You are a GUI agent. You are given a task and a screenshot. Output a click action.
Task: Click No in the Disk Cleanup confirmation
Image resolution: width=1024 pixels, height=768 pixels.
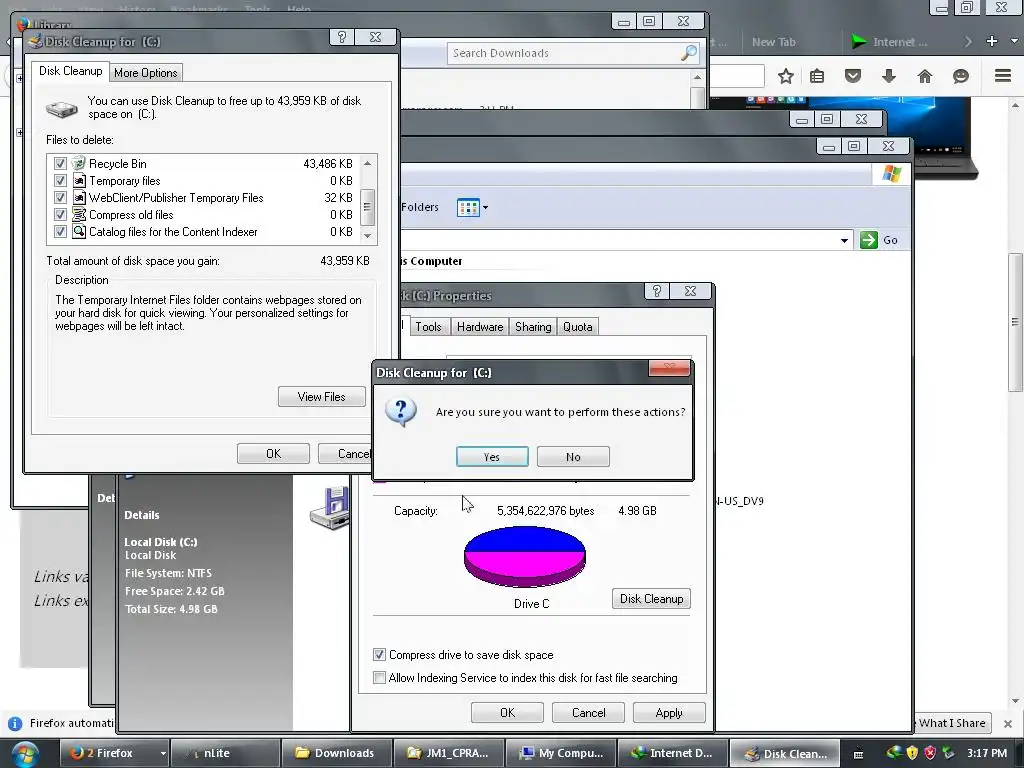click(x=573, y=456)
